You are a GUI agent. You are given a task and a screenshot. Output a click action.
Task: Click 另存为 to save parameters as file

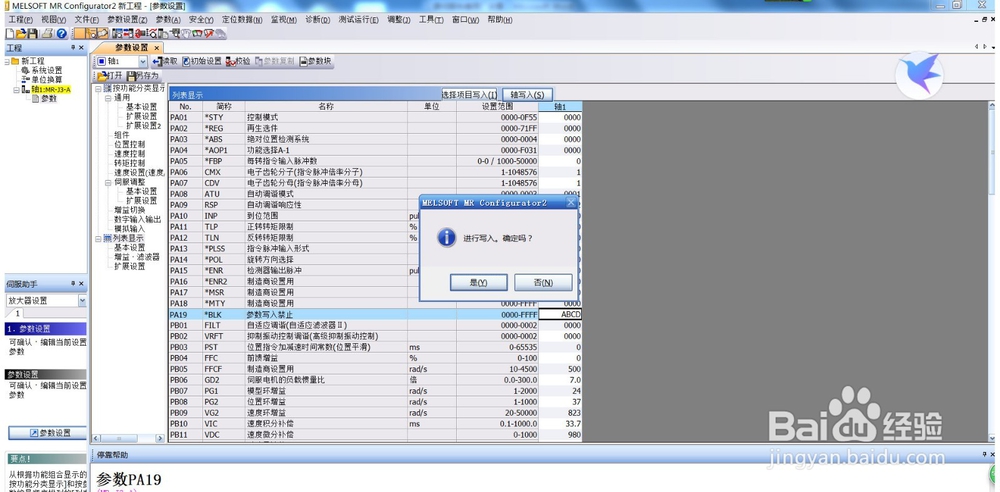142,75
